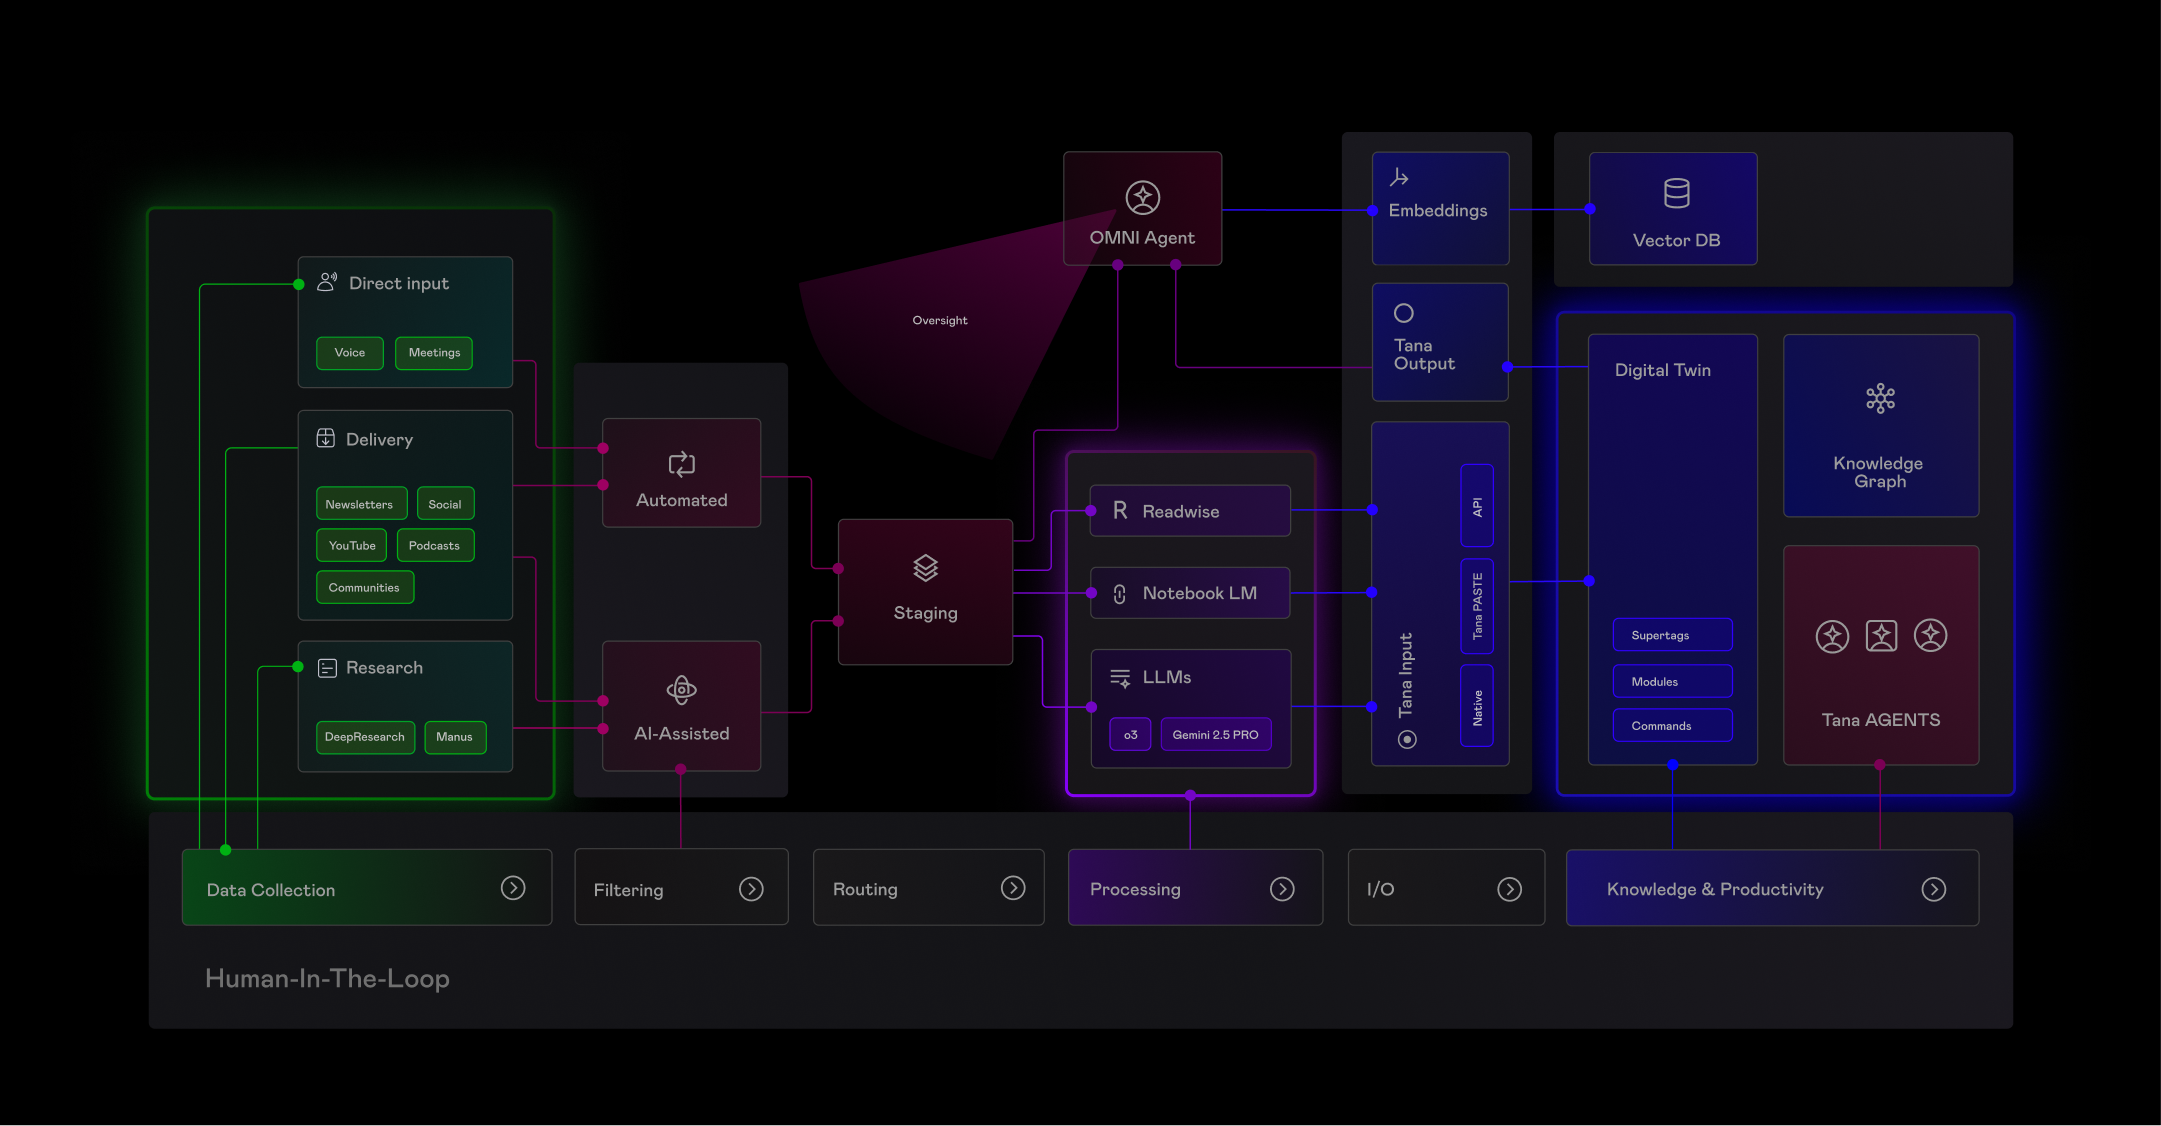Click the Vector DB label
Image resolution: width=2161 pixels, height=1126 pixels.
coord(1677,240)
